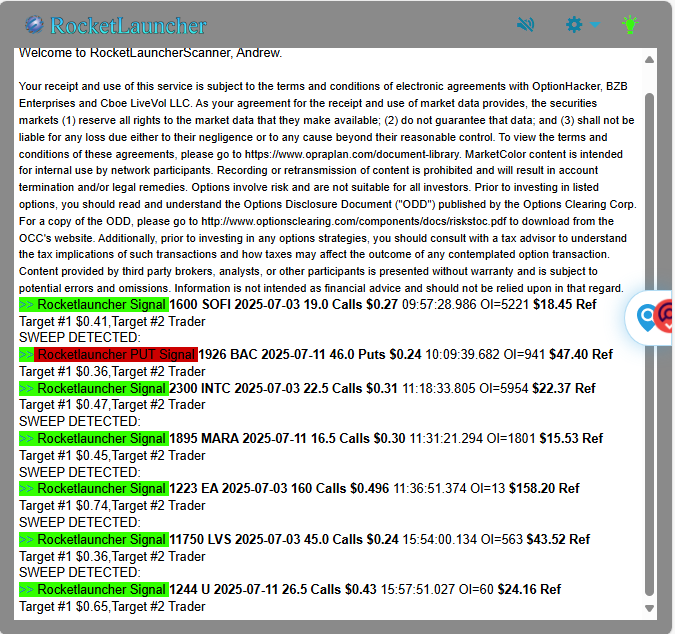Click 'Target #1 $0.45,Target #2 Trader' line

[112, 455]
